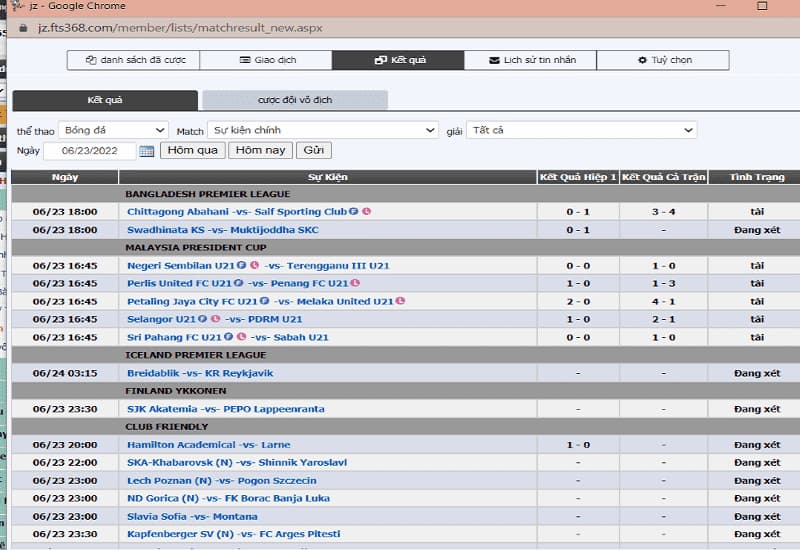Click the lock icon in address bar

click(23, 28)
